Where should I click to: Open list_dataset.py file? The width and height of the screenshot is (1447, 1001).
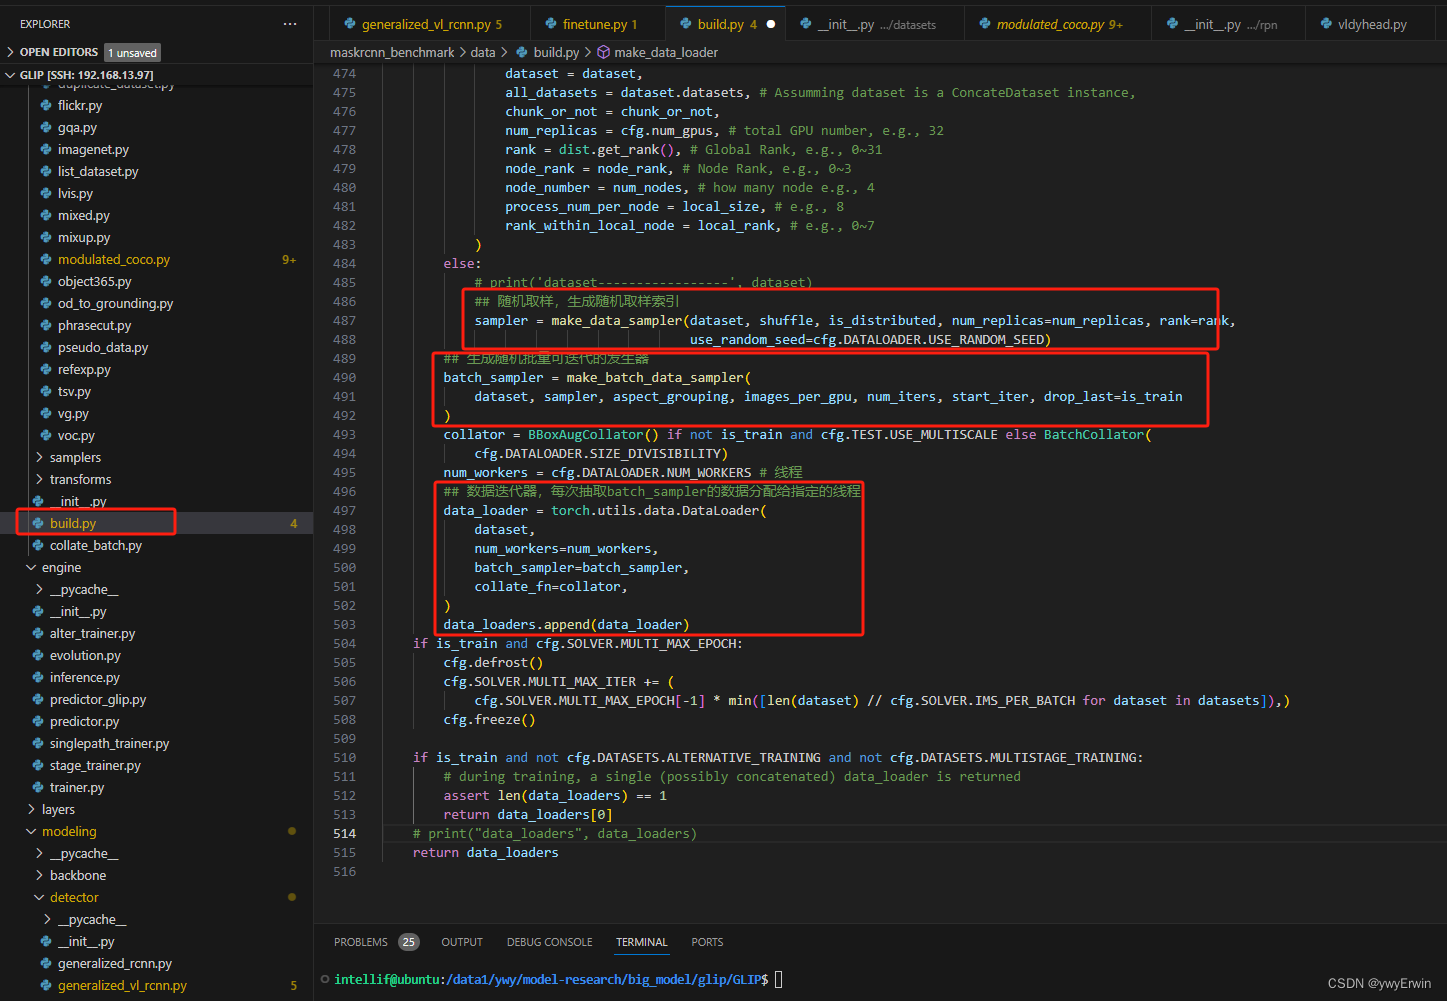pos(156,171)
